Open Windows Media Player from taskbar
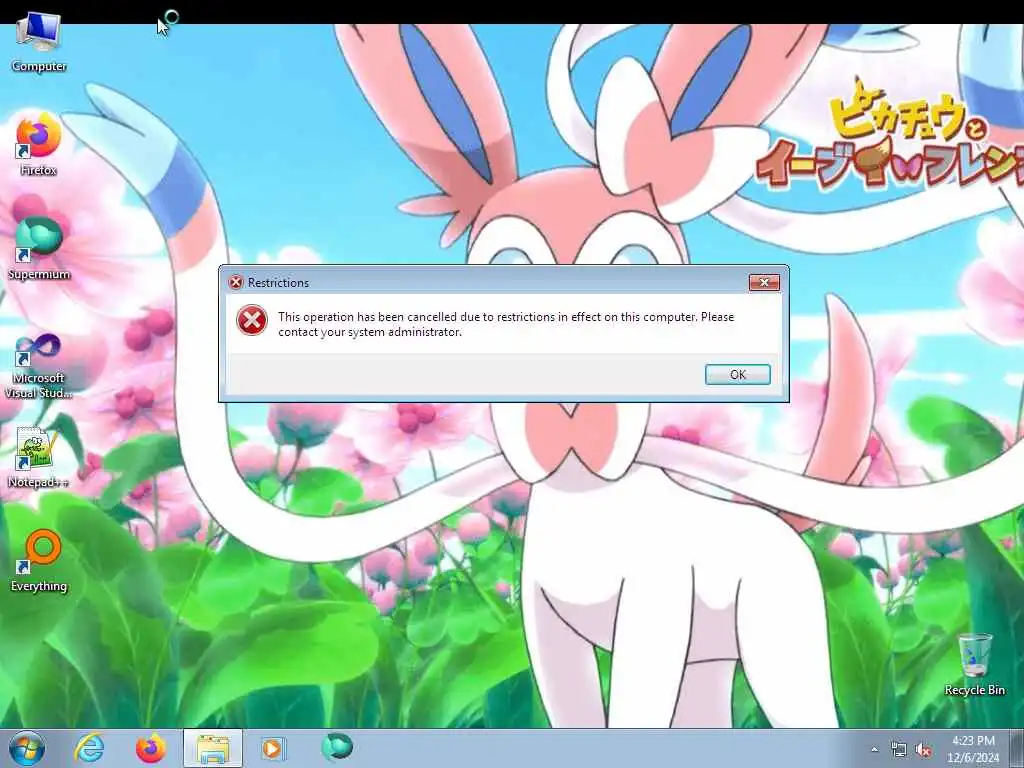 (272, 748)
